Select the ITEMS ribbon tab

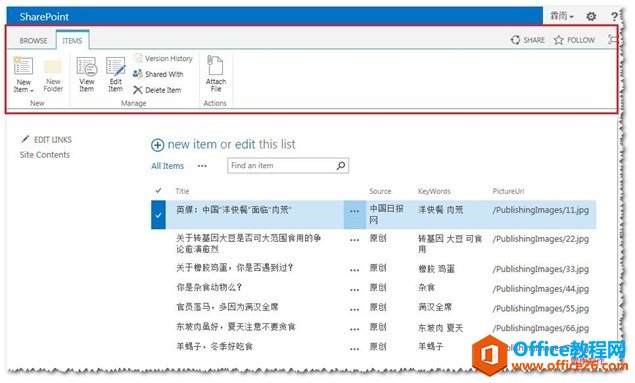pyautogui.click(x=72, y=40)
